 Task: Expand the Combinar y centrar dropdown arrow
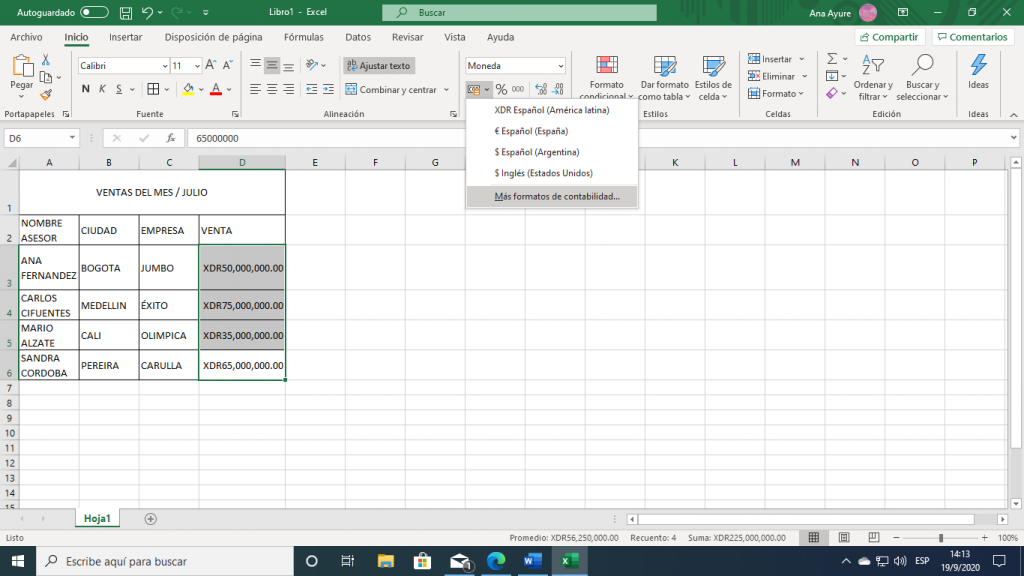tap(445, 89)
